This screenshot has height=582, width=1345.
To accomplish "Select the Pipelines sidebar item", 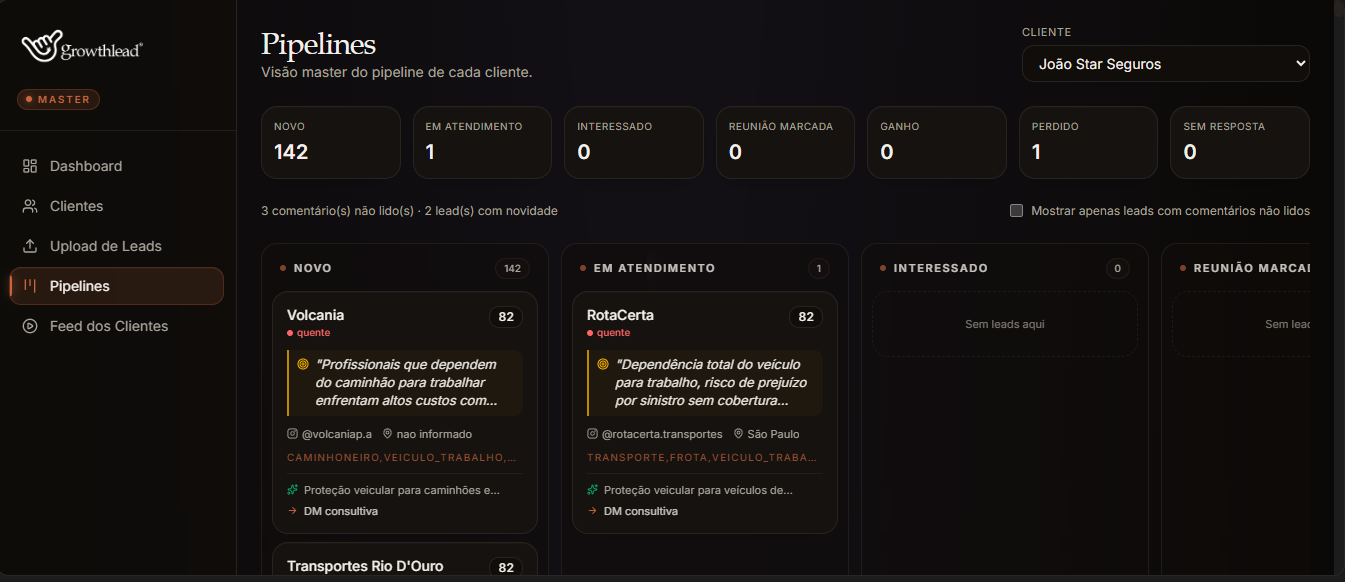I will coord(116,286).
